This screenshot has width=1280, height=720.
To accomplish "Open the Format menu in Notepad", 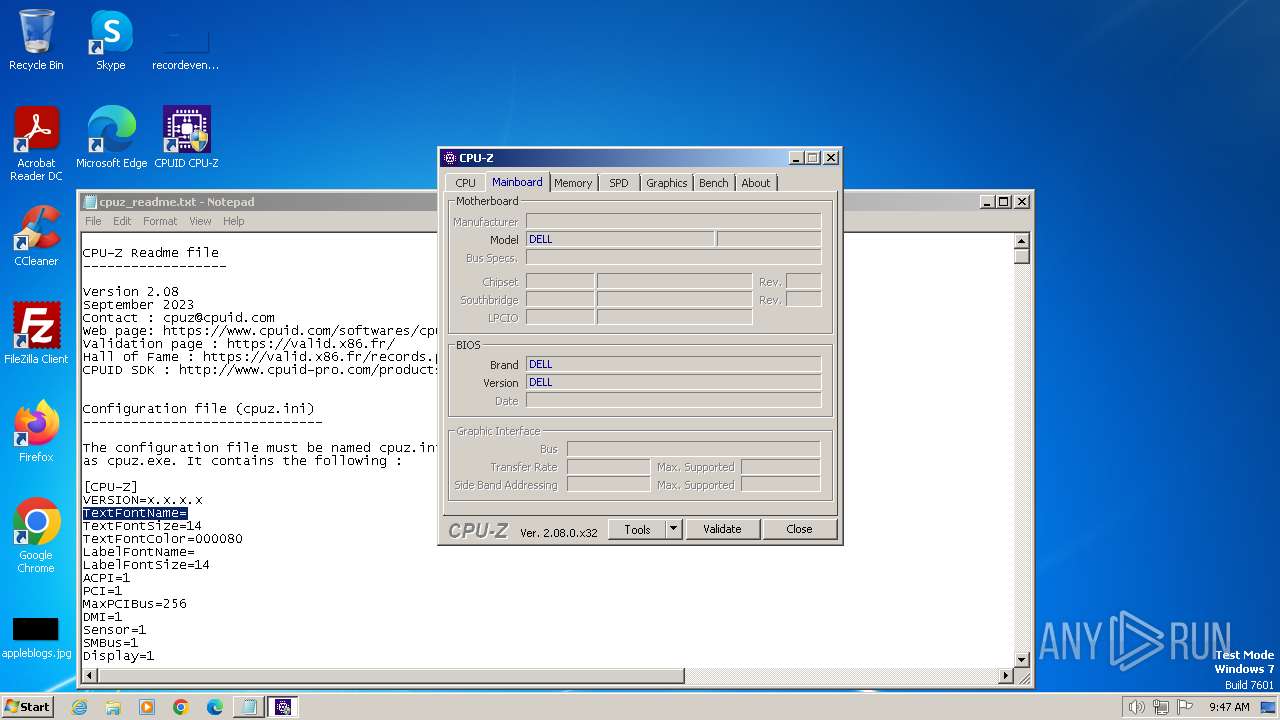I will tap(160, 221).
